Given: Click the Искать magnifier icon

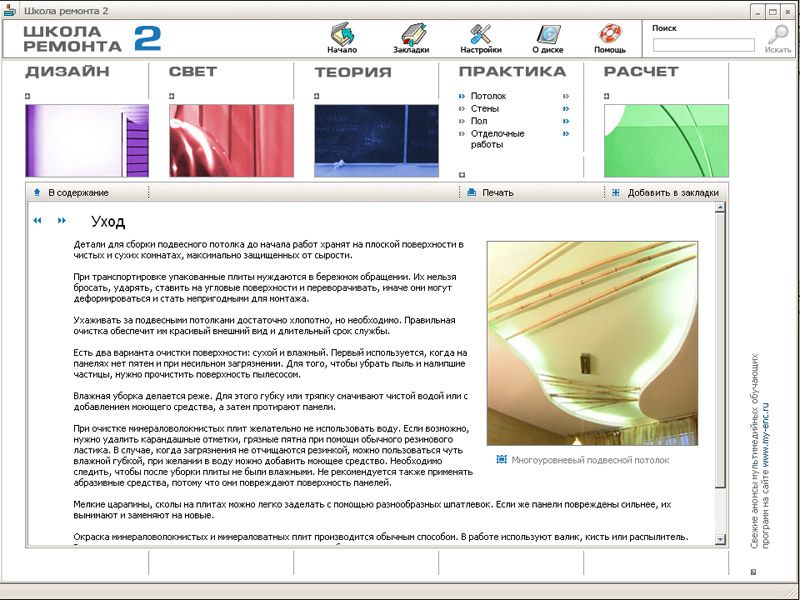Looking at the screenshot, I should point(778,35).
